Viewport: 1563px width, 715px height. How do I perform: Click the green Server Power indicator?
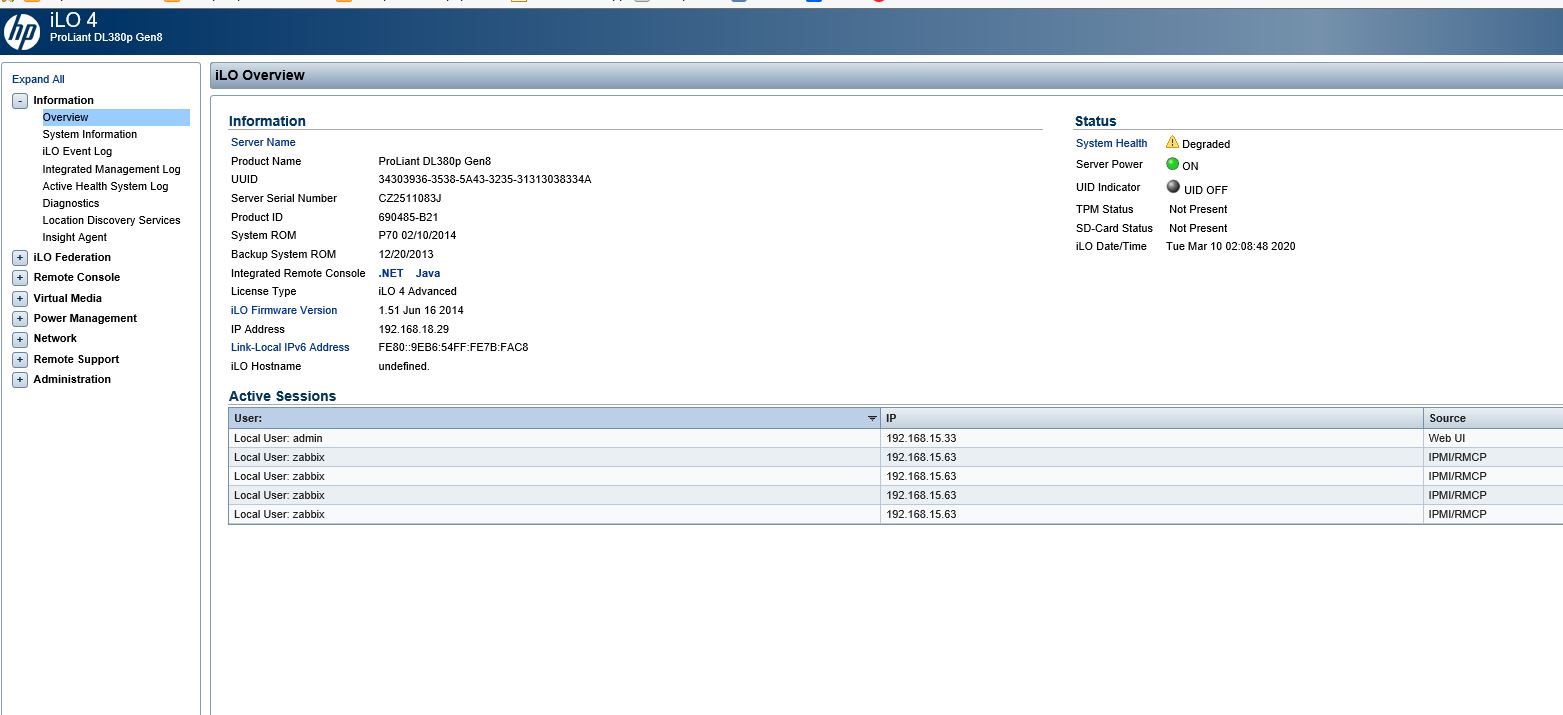(1172, 164)
